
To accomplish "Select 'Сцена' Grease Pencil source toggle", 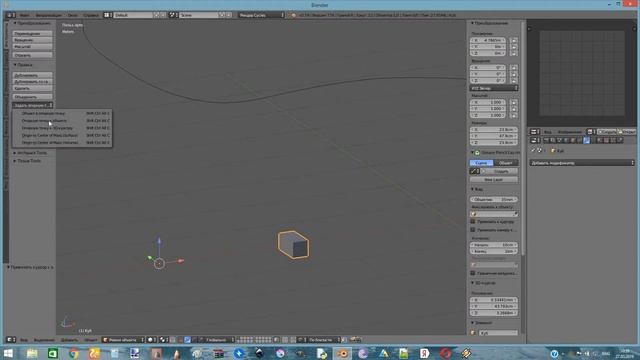I will tap(482, 163).
